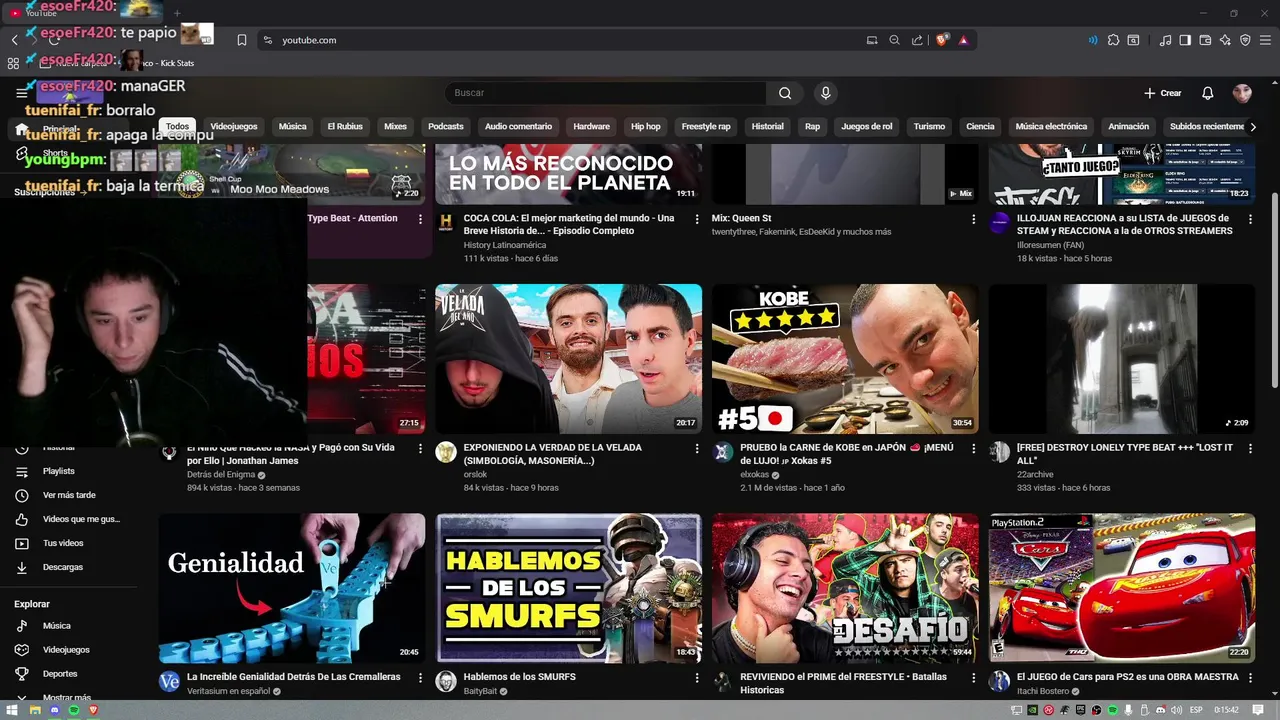This screenshot has height=720, width=1280.
Task: Open Leo AI sparkle icon
Action: coord(1225,40)
